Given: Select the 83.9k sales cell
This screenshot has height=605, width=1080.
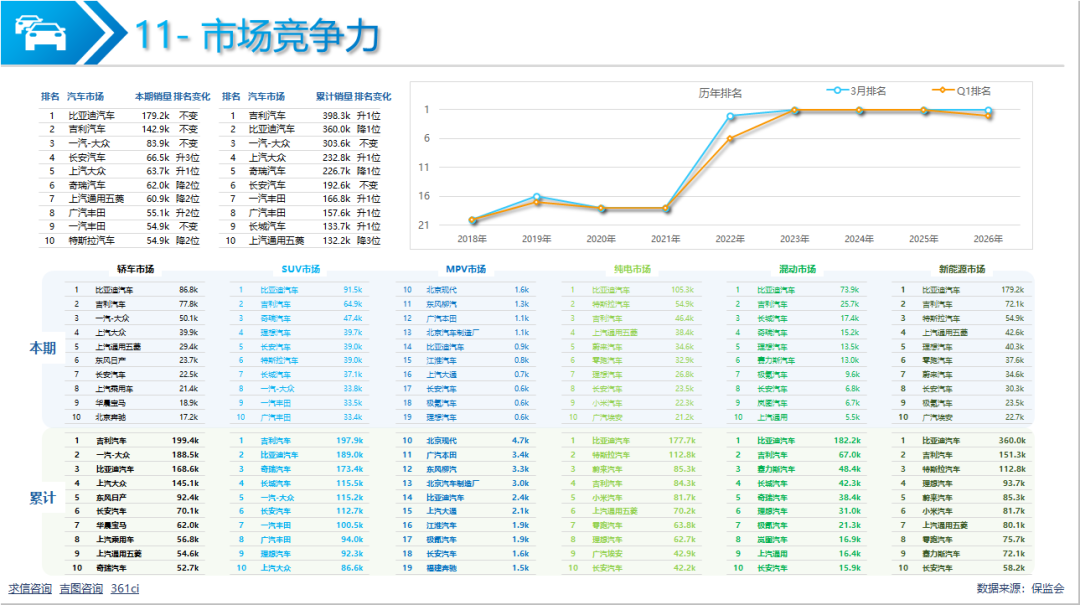Looking at the screenshot, I should (x=158, y=143).
